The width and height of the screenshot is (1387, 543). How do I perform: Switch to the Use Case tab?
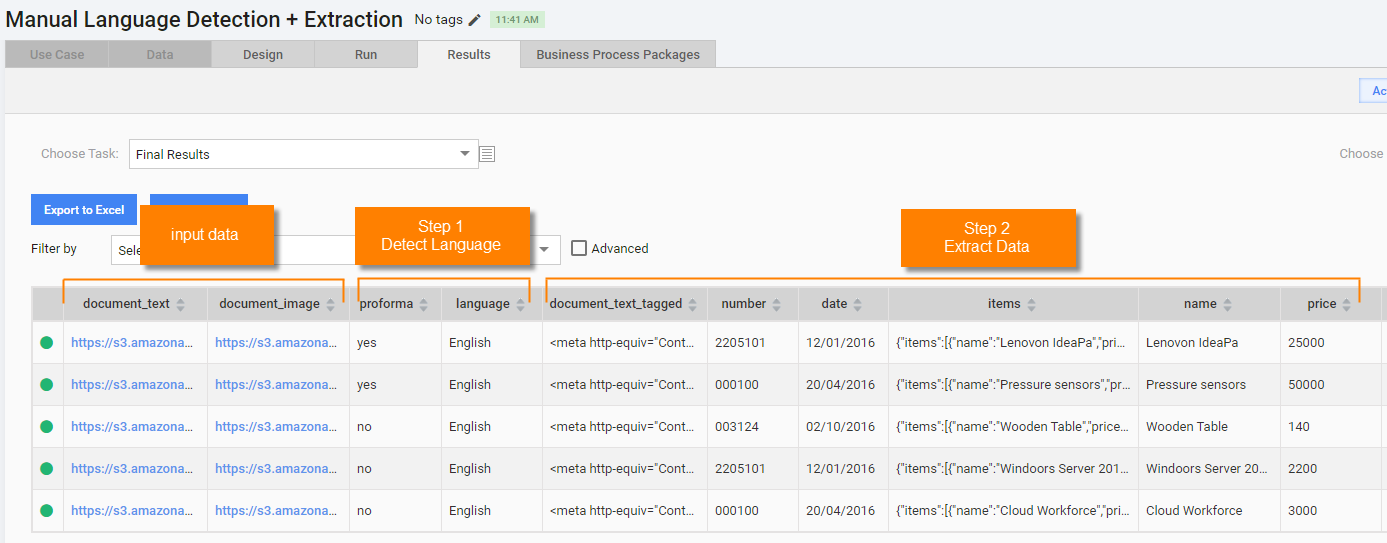(x=57, y=54)
